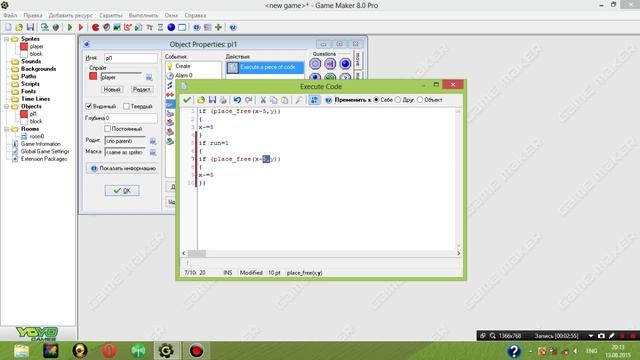Select the 'Объект' (Object) apply-to option
Image resolution: width=640 pixels, height=360 pixels.
(x=420, y=100)
